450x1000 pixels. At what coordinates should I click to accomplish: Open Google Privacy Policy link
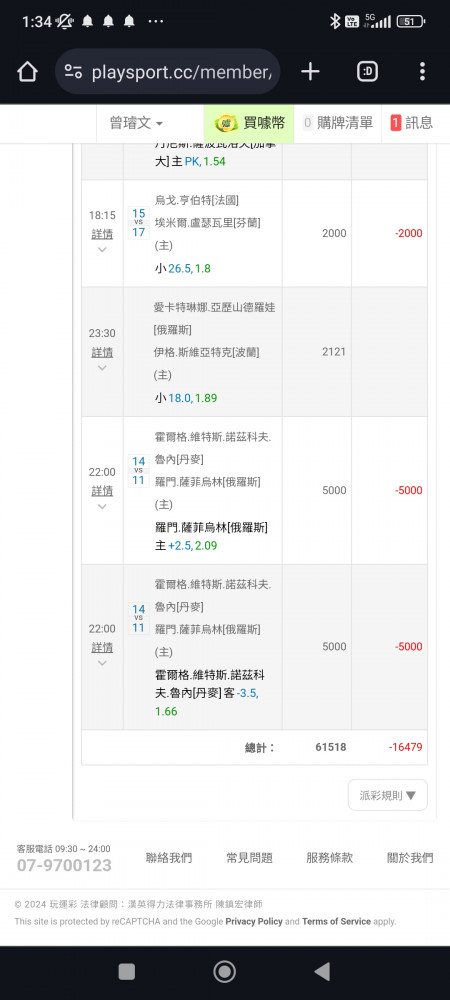[x=254, y=922]
